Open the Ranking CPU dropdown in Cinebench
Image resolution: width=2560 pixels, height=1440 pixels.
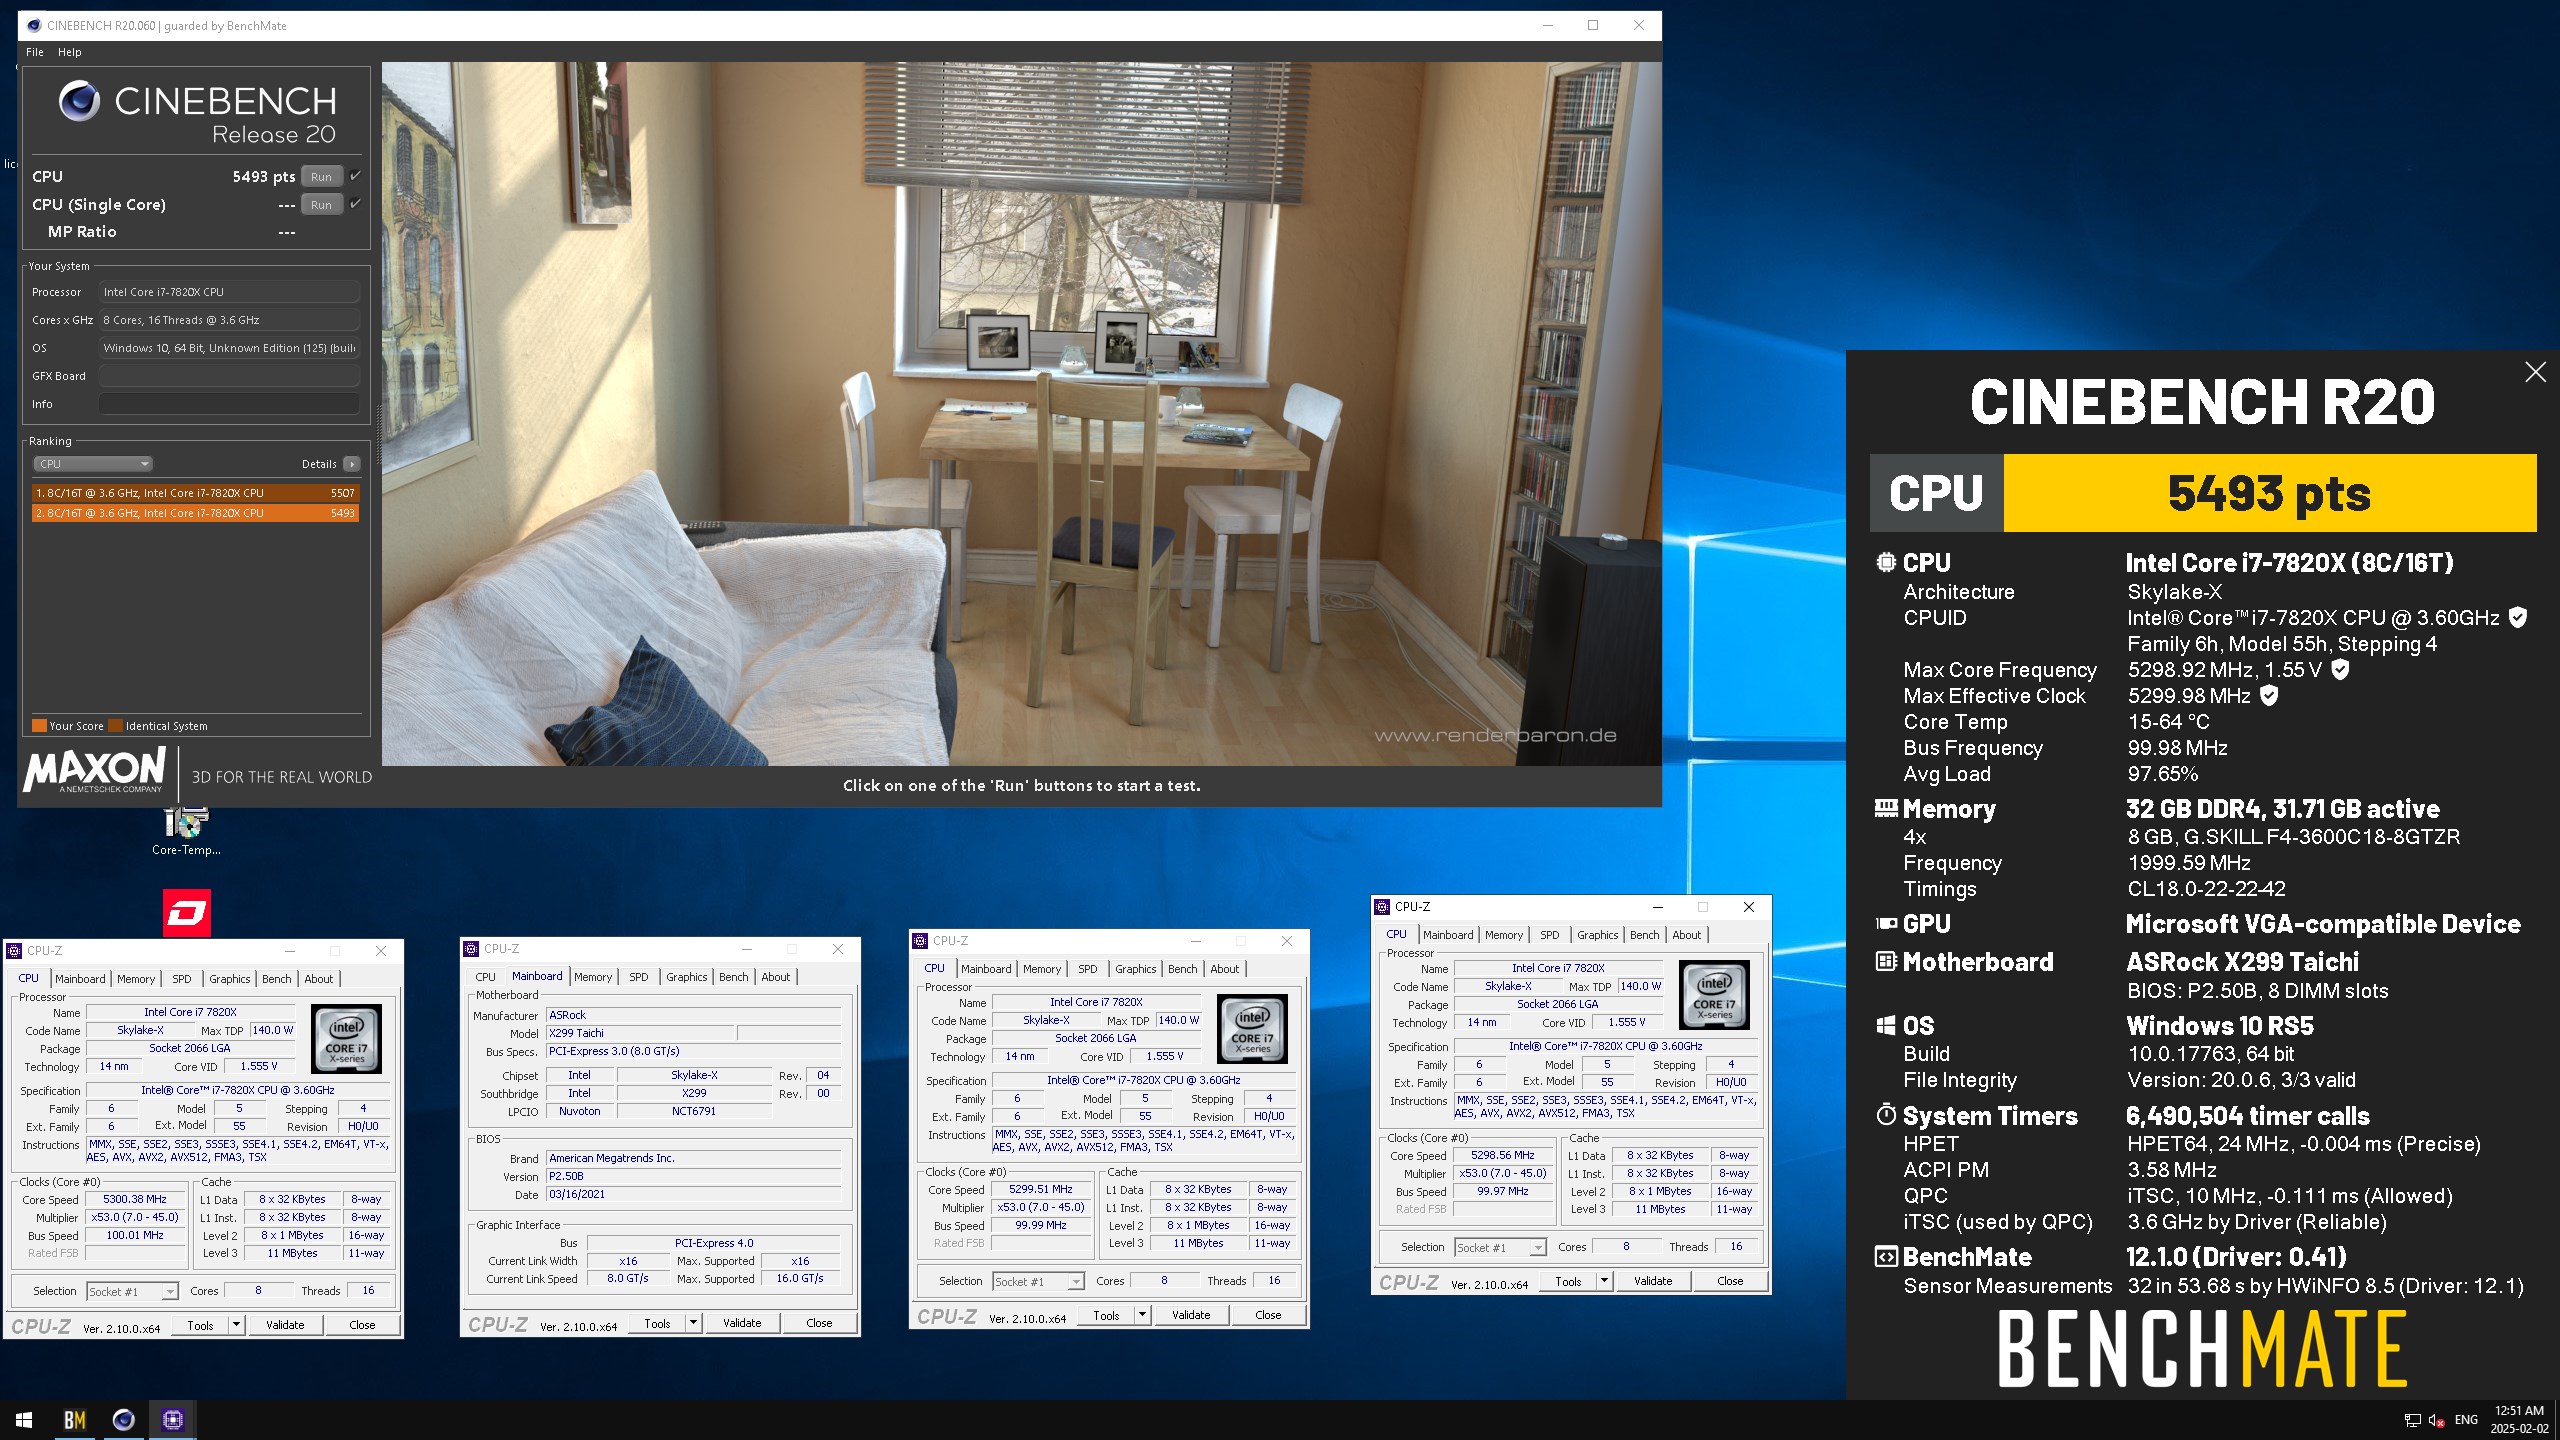92,464
